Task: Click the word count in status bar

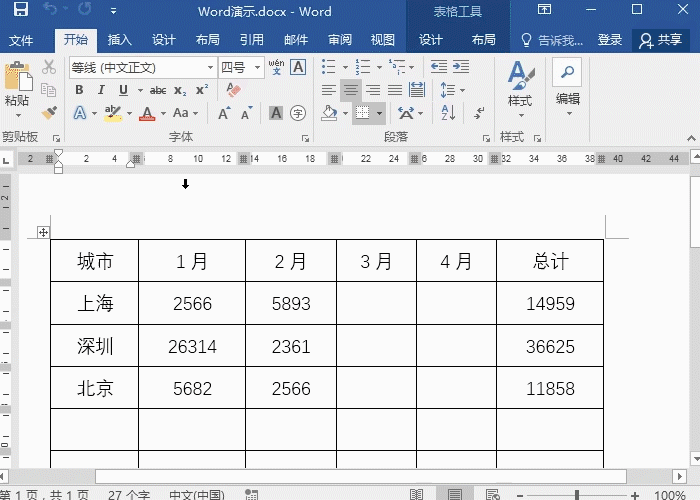Action: point(129,495)
